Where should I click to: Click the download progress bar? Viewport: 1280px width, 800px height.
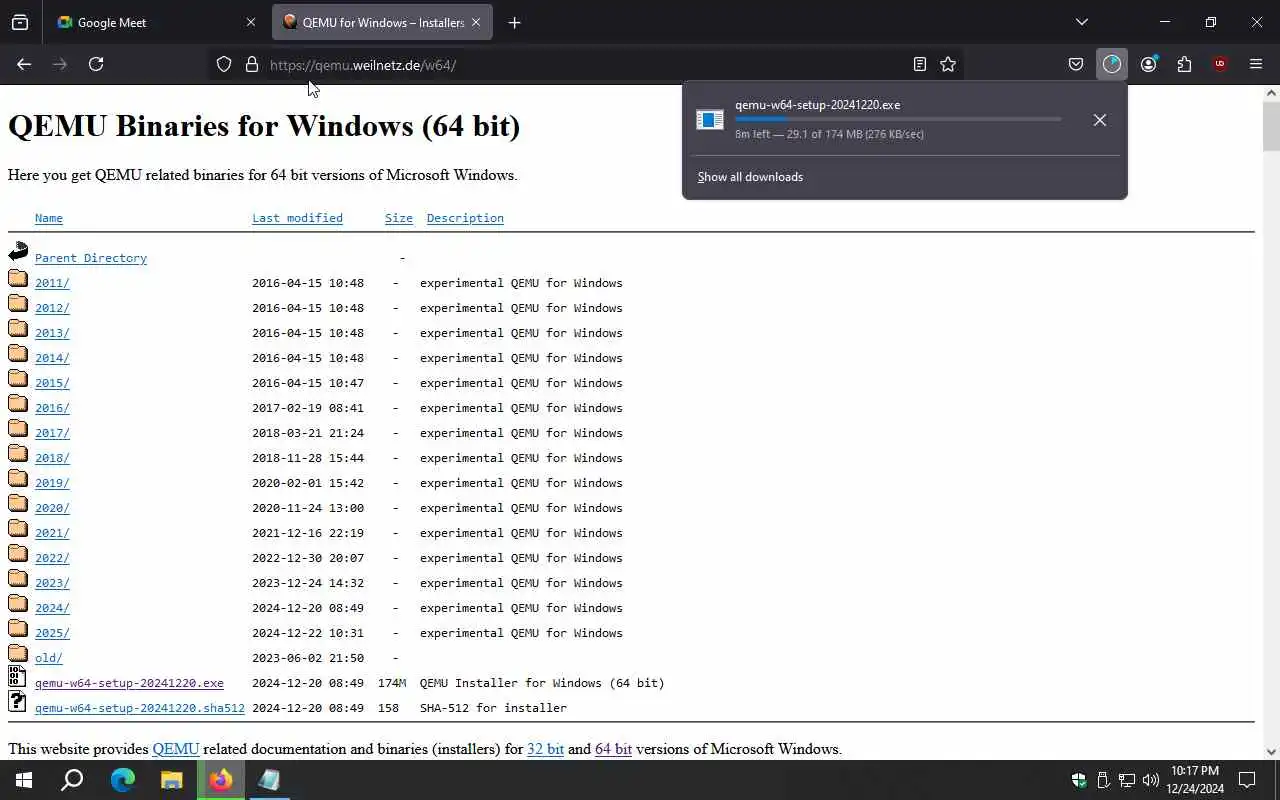(898, 119)
